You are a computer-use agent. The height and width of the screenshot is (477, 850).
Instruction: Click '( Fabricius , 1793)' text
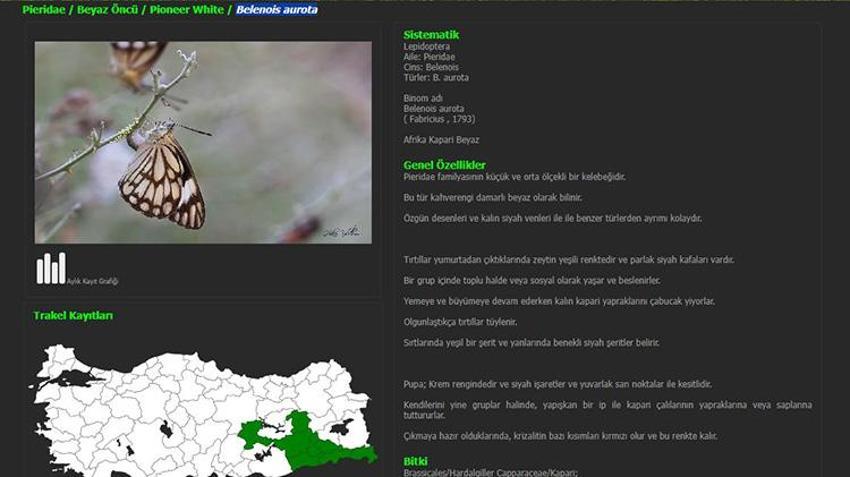click(x=439, y=119)
